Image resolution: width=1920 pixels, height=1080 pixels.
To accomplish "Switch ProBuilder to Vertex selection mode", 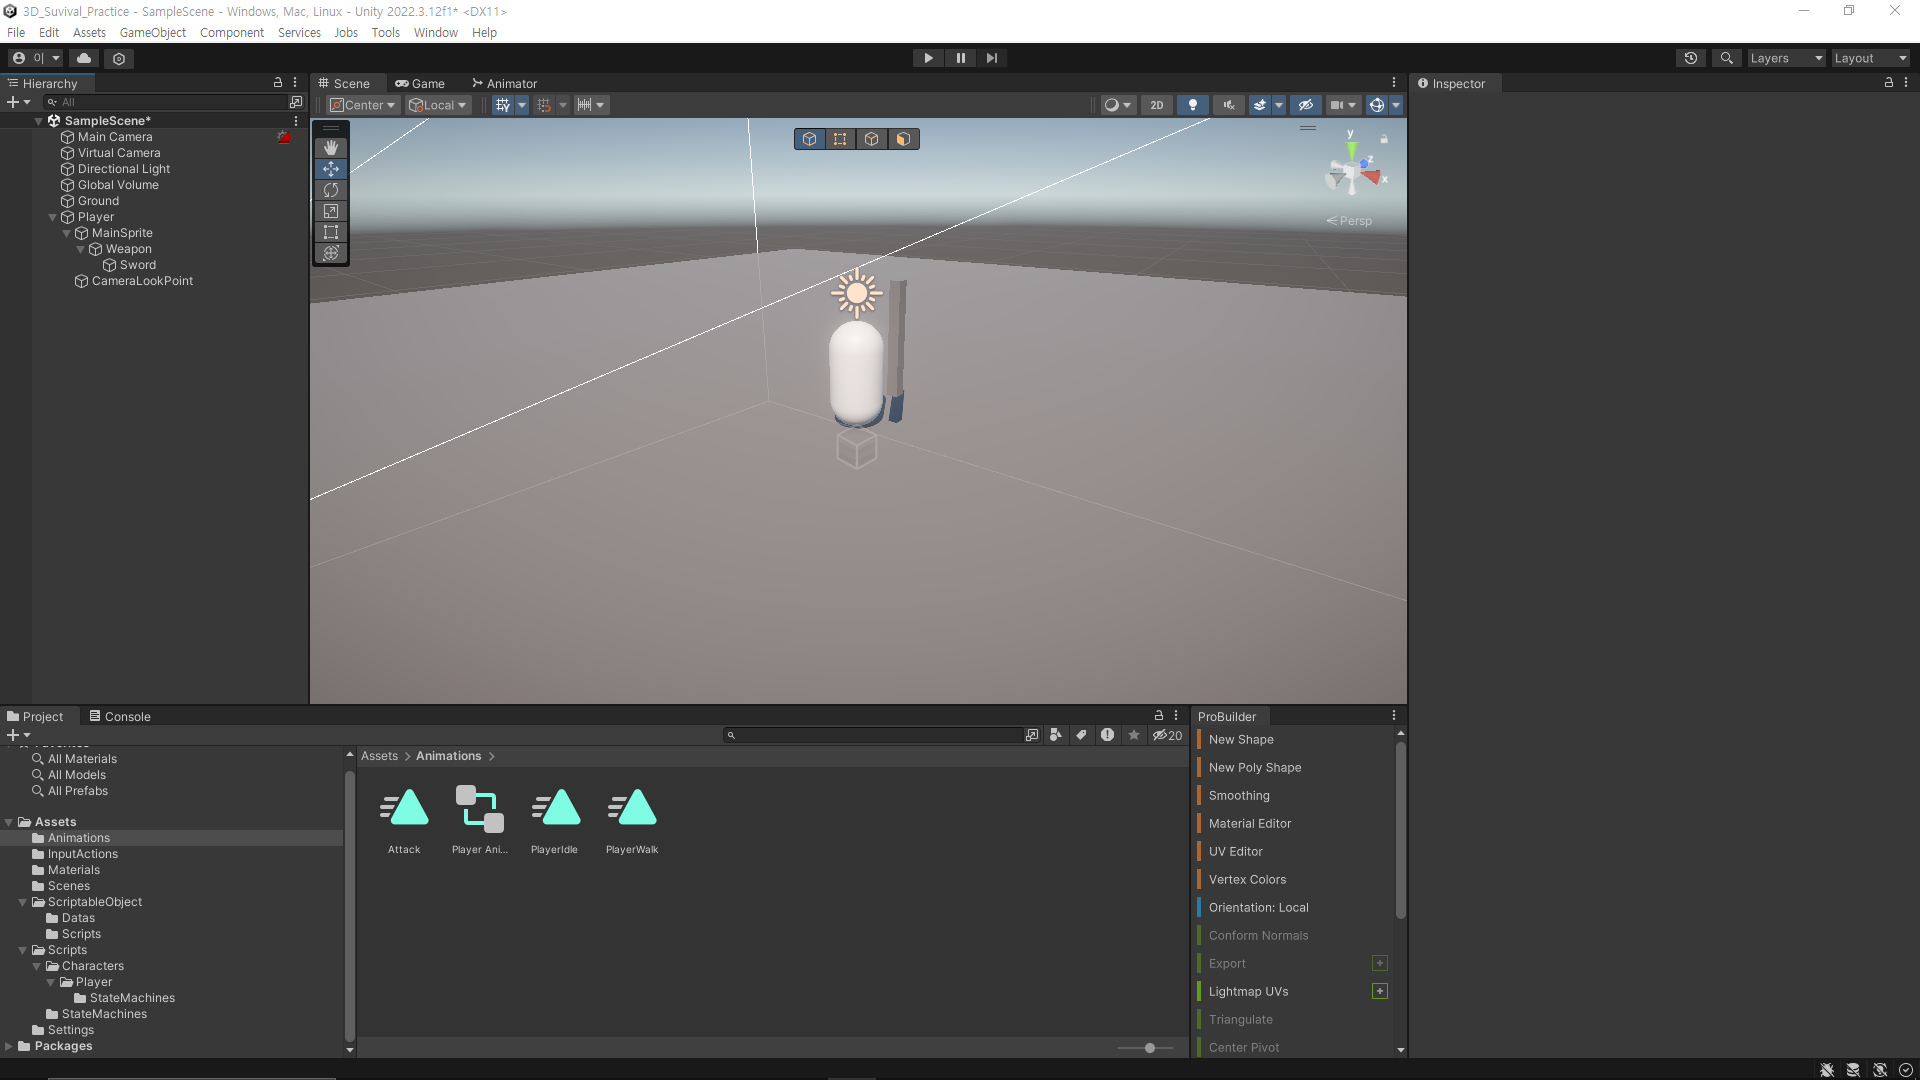I will 840,139.
